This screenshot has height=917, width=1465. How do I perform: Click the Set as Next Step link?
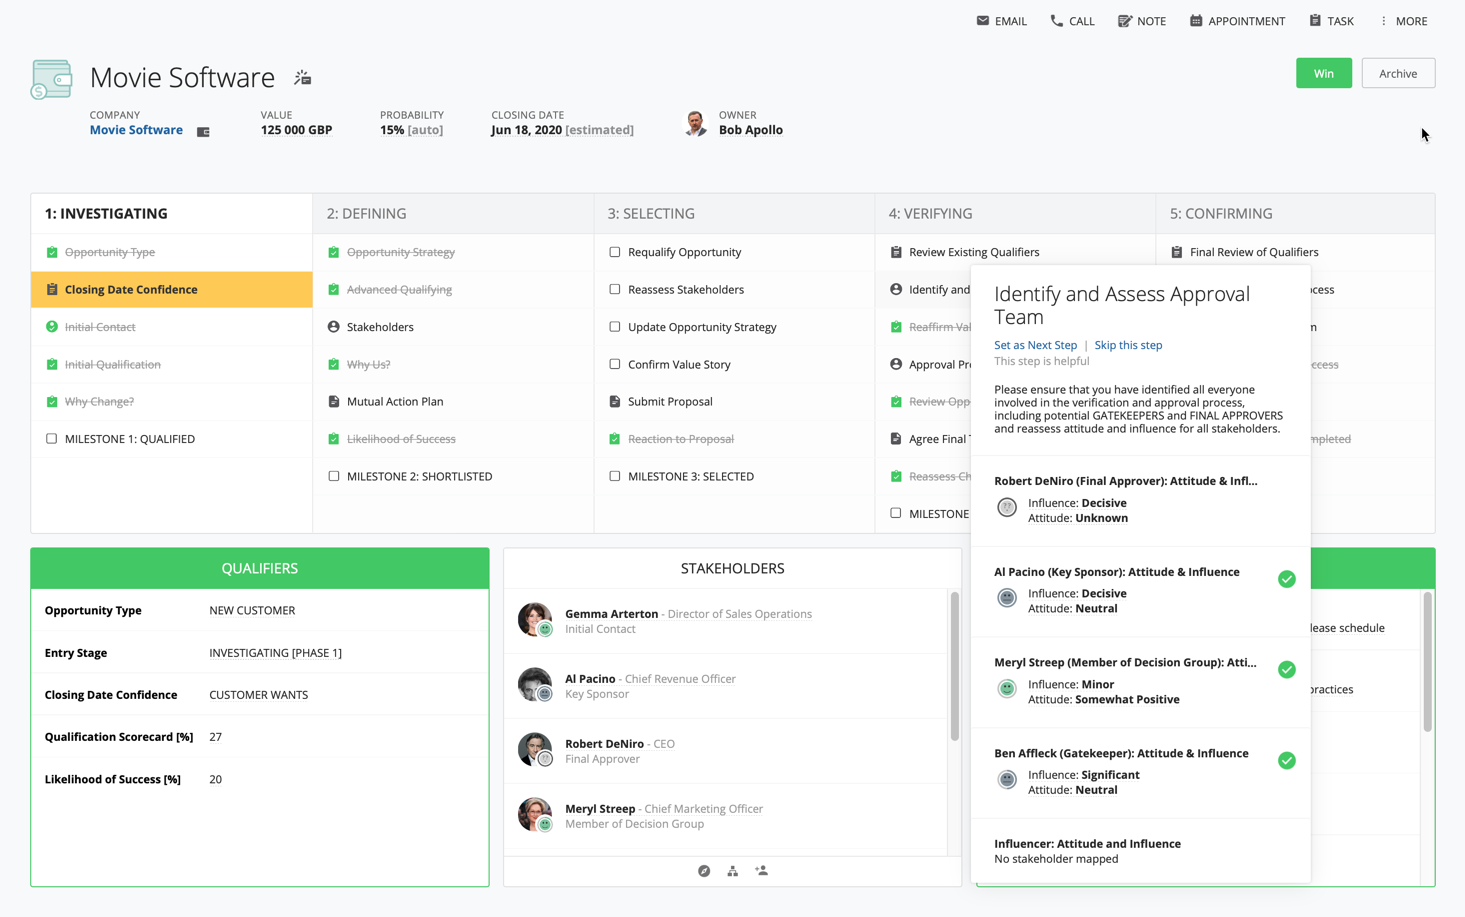click(1035, 345)
